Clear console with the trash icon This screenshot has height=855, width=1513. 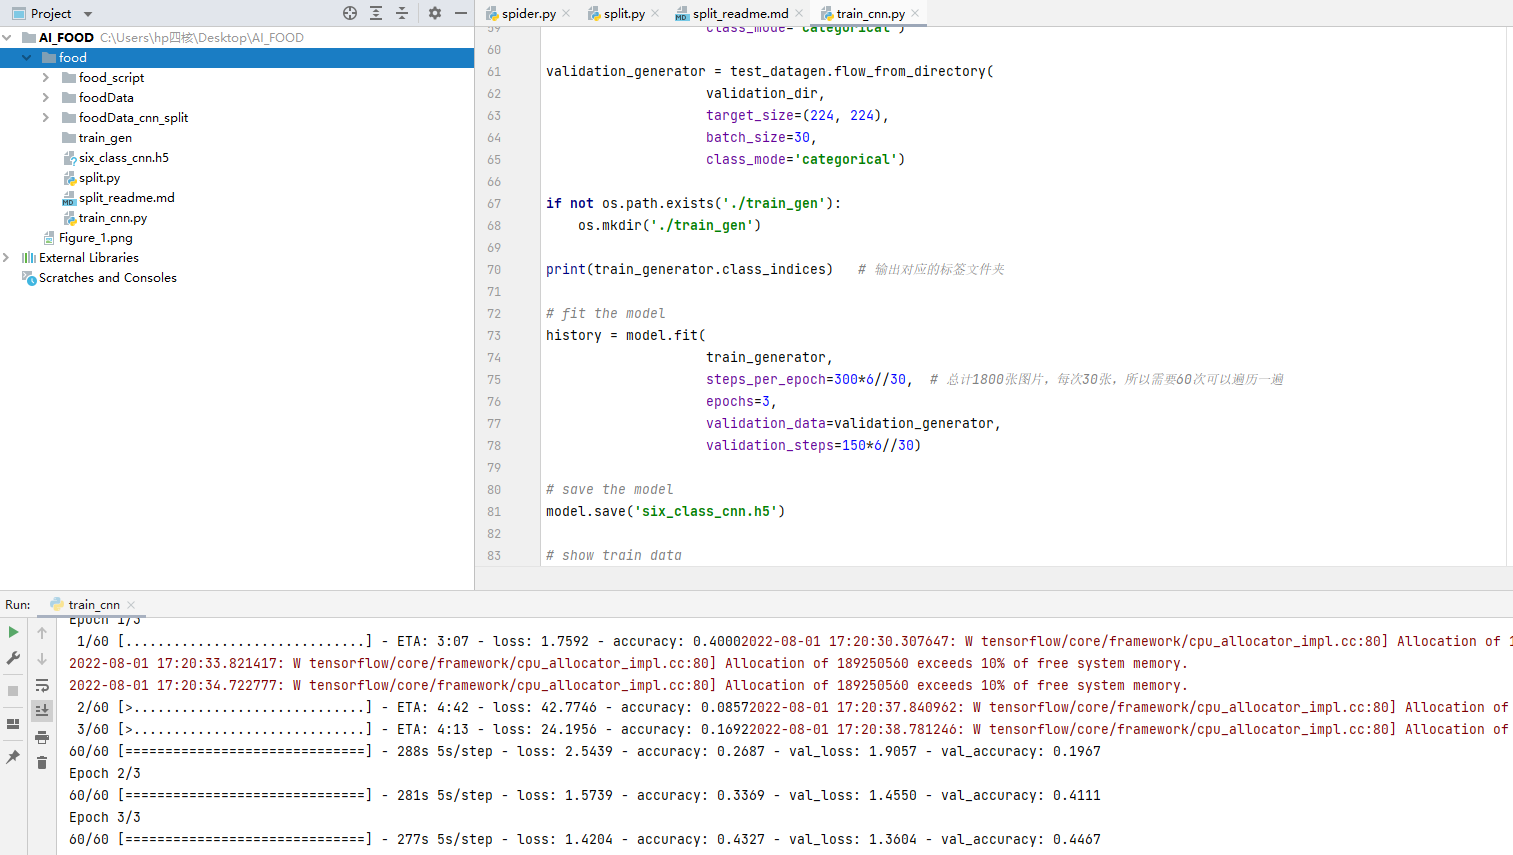tap(42, 763)
